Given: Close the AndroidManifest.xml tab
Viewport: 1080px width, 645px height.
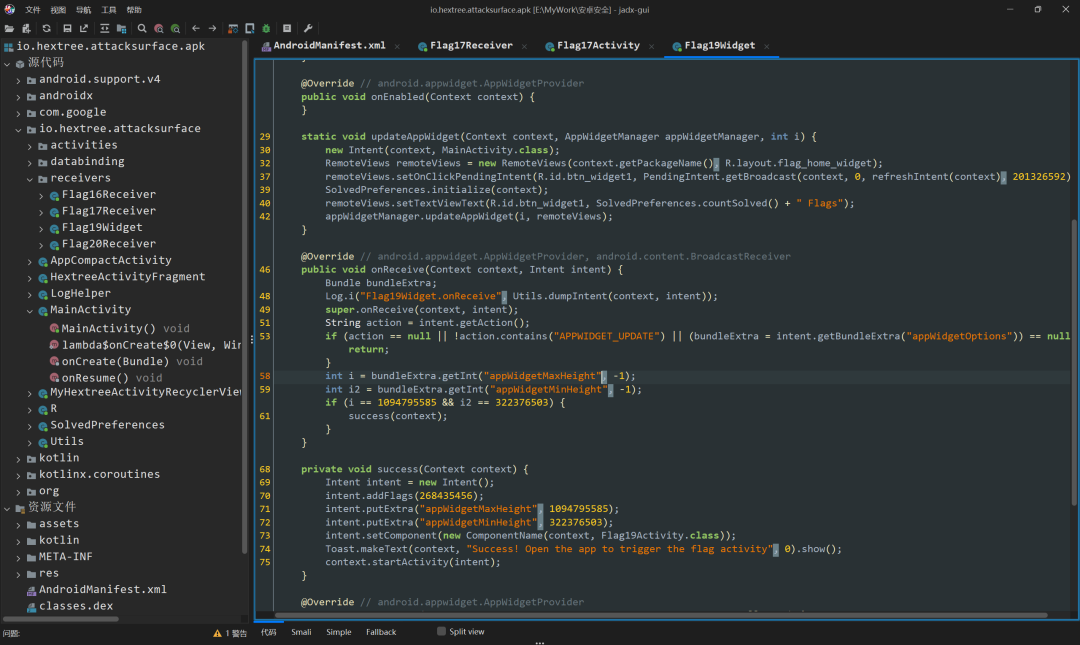Looking at the screenshot, I should coord(397,47).
